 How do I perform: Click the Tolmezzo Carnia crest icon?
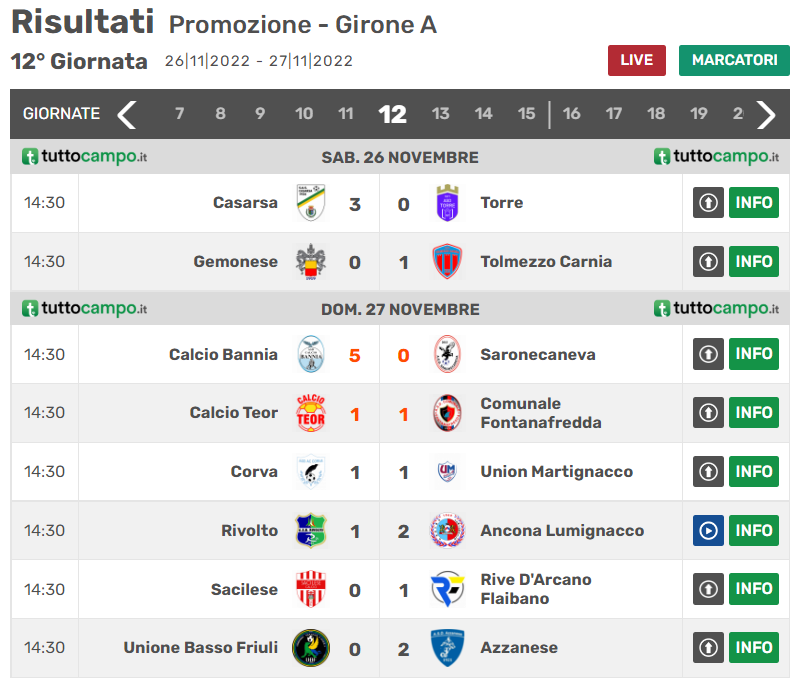[x=447, y=262]
